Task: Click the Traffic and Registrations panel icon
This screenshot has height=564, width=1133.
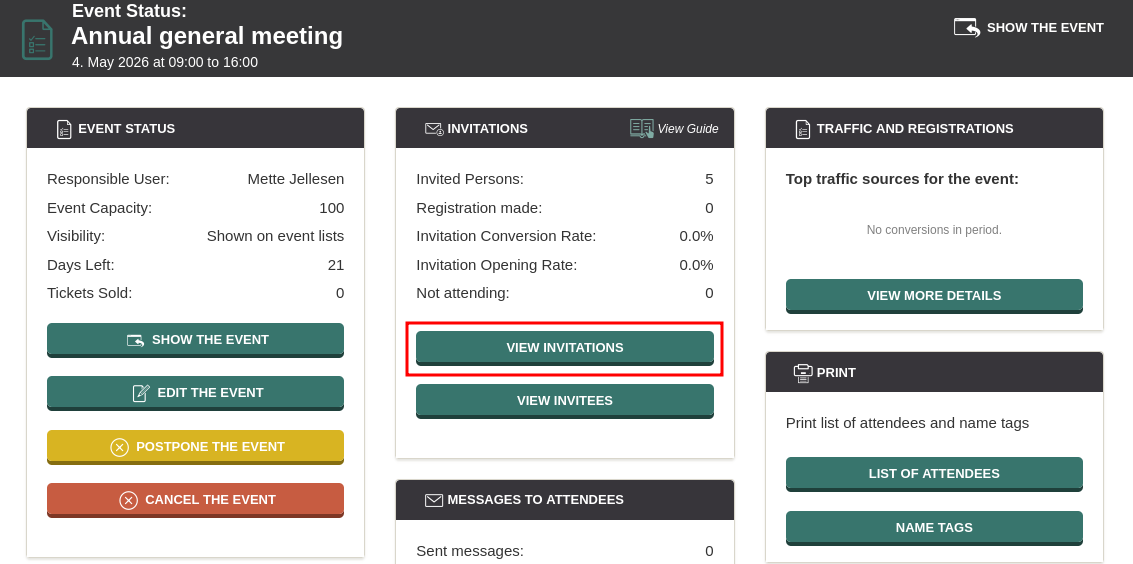Action: point(802,129)
